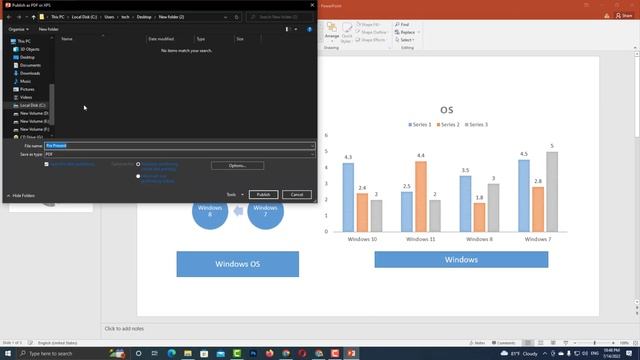This screenshot has width=640, height=360.
Task: Select Desktop in navigation tree
Action: tap(24, 58)
